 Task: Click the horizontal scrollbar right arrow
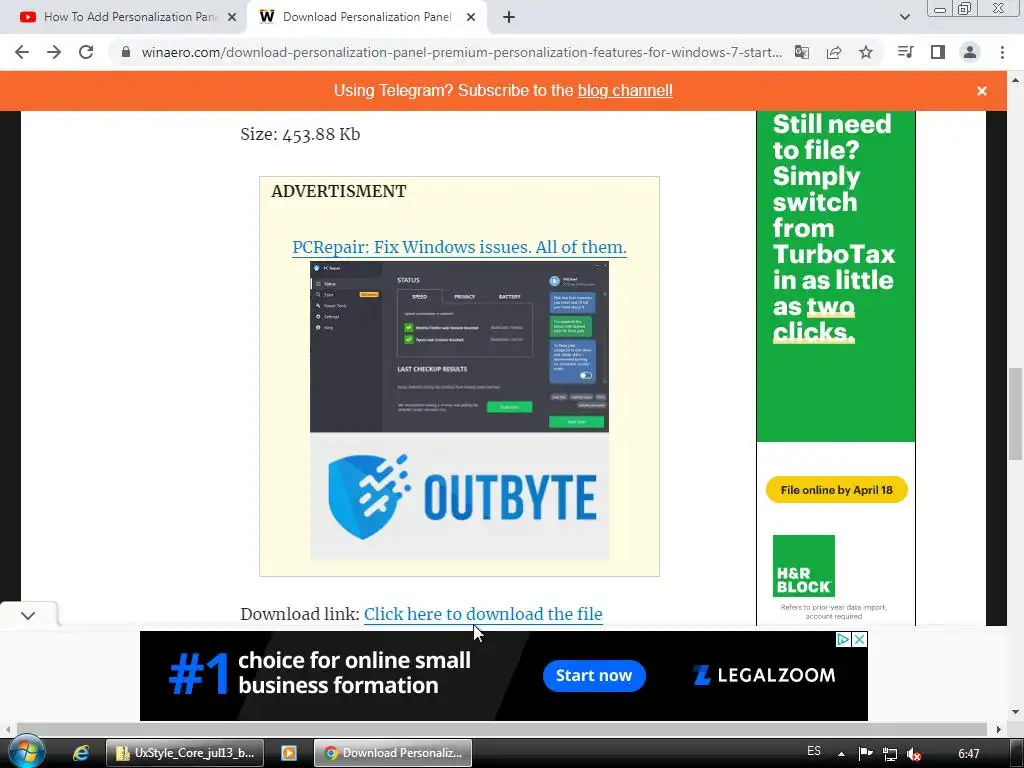pos(999,729)
